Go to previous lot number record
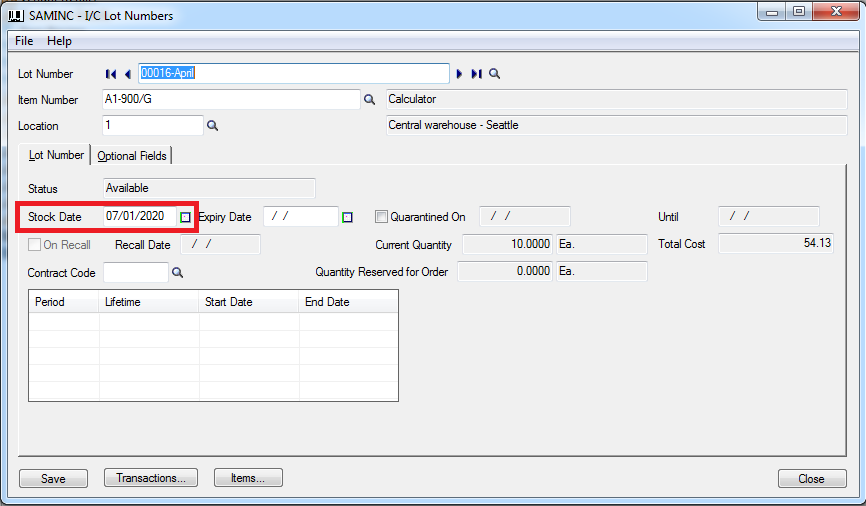Image resolution: width=866 pixels, height=506 pixels. click(128, 73)
